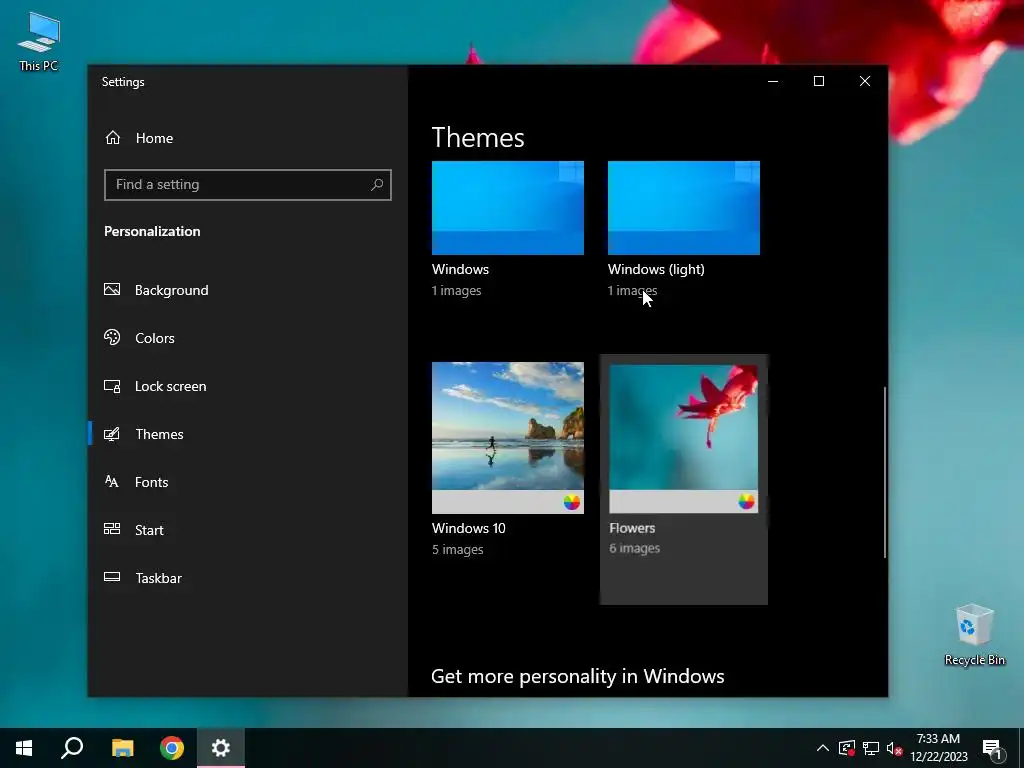Image resolution: width=1024 pixels, height=768 pixels.
Task: Open the notification action center icon
Action: coord(993,749)
